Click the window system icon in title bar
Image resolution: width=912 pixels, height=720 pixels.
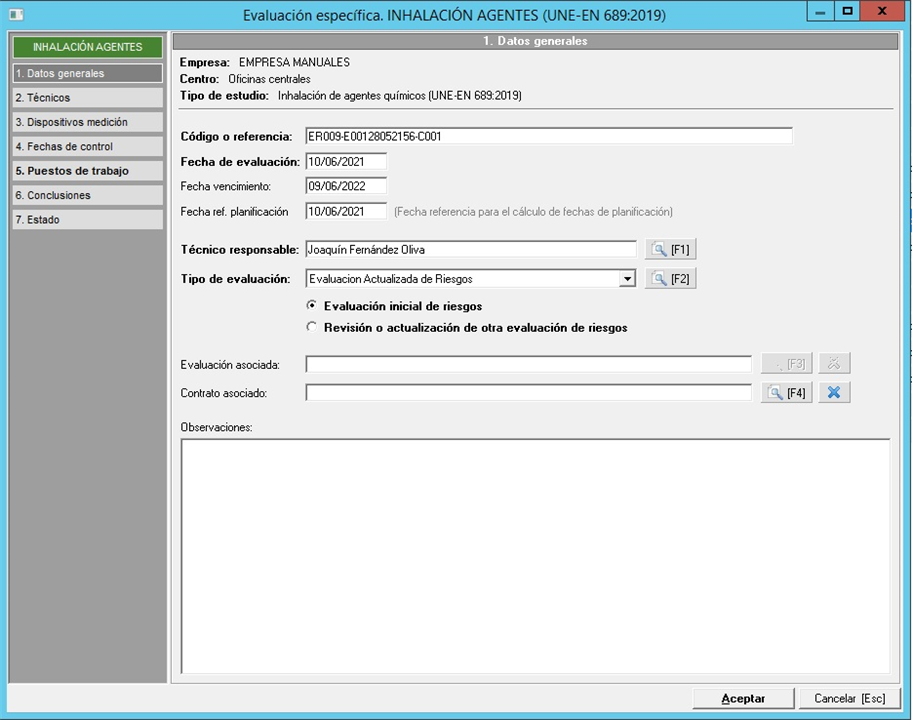pos(15,14)
